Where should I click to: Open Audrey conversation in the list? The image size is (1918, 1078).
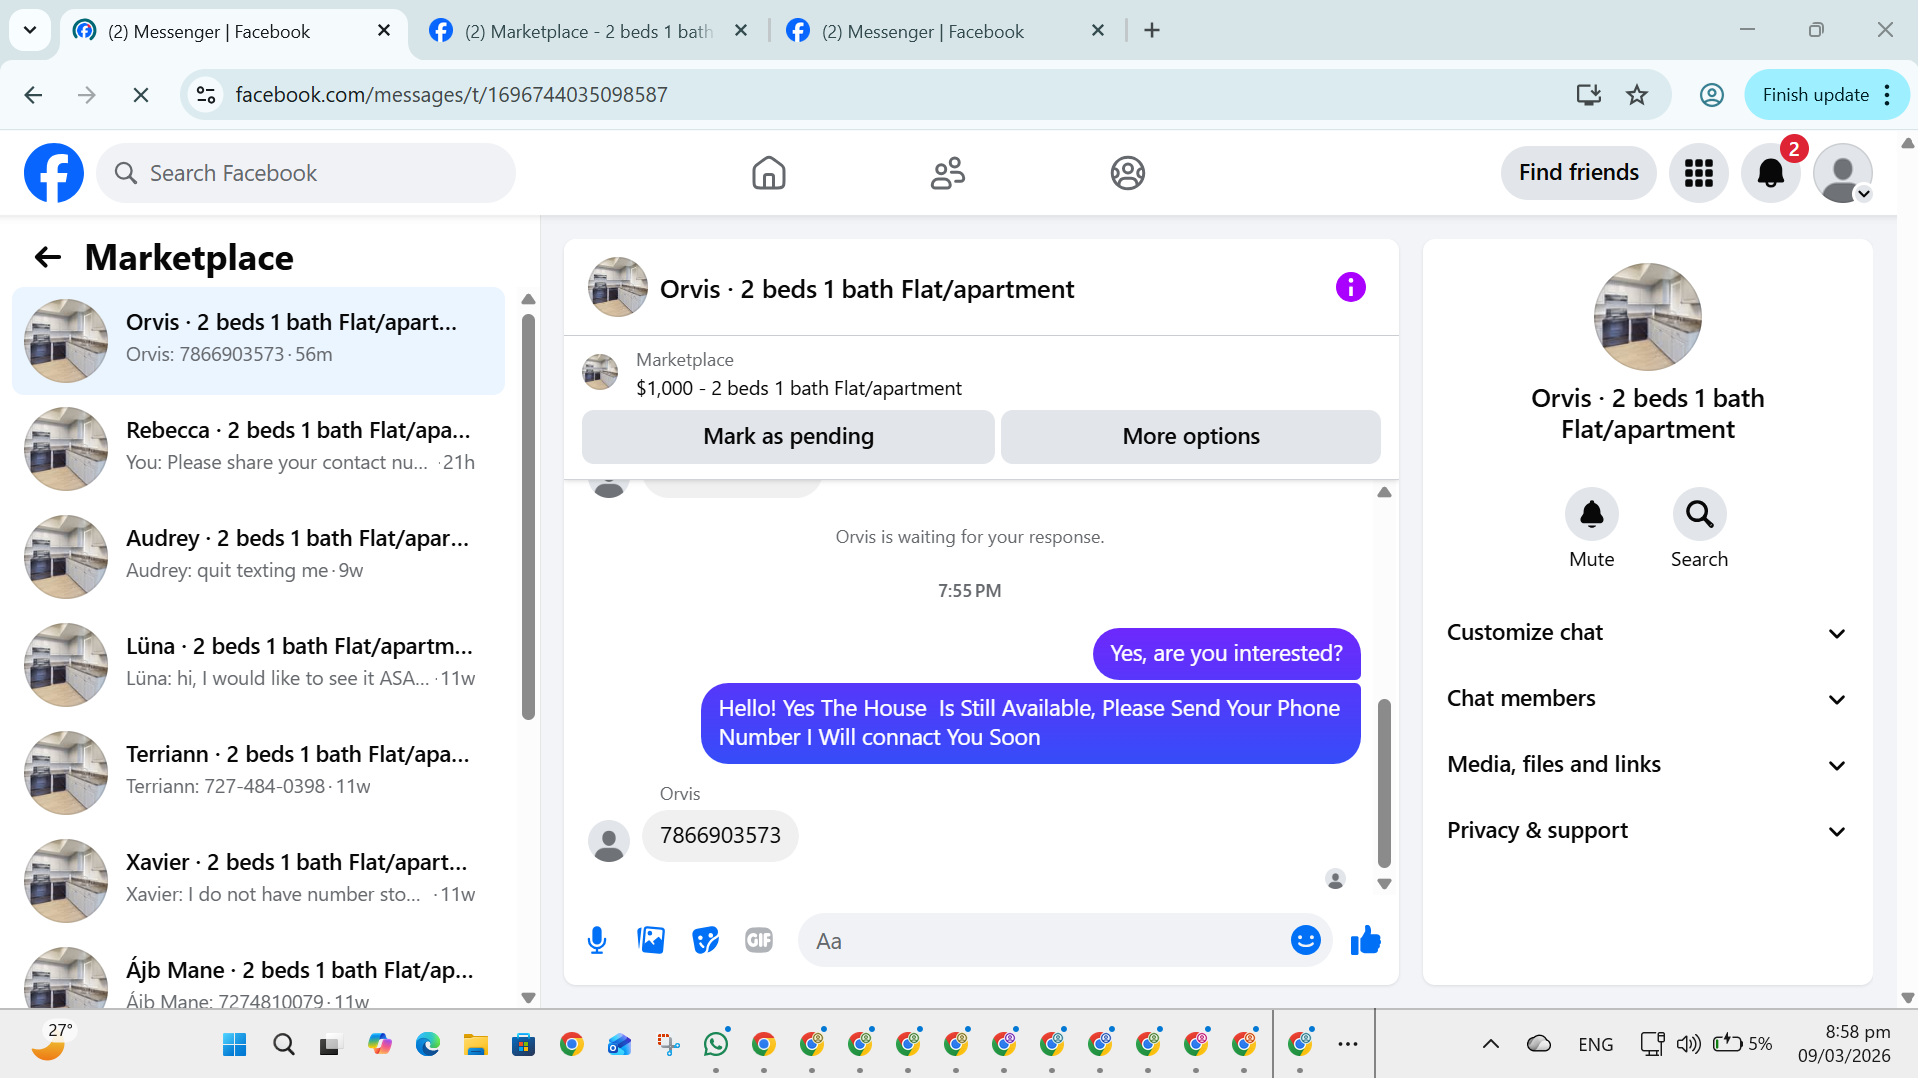pos(258,556)
